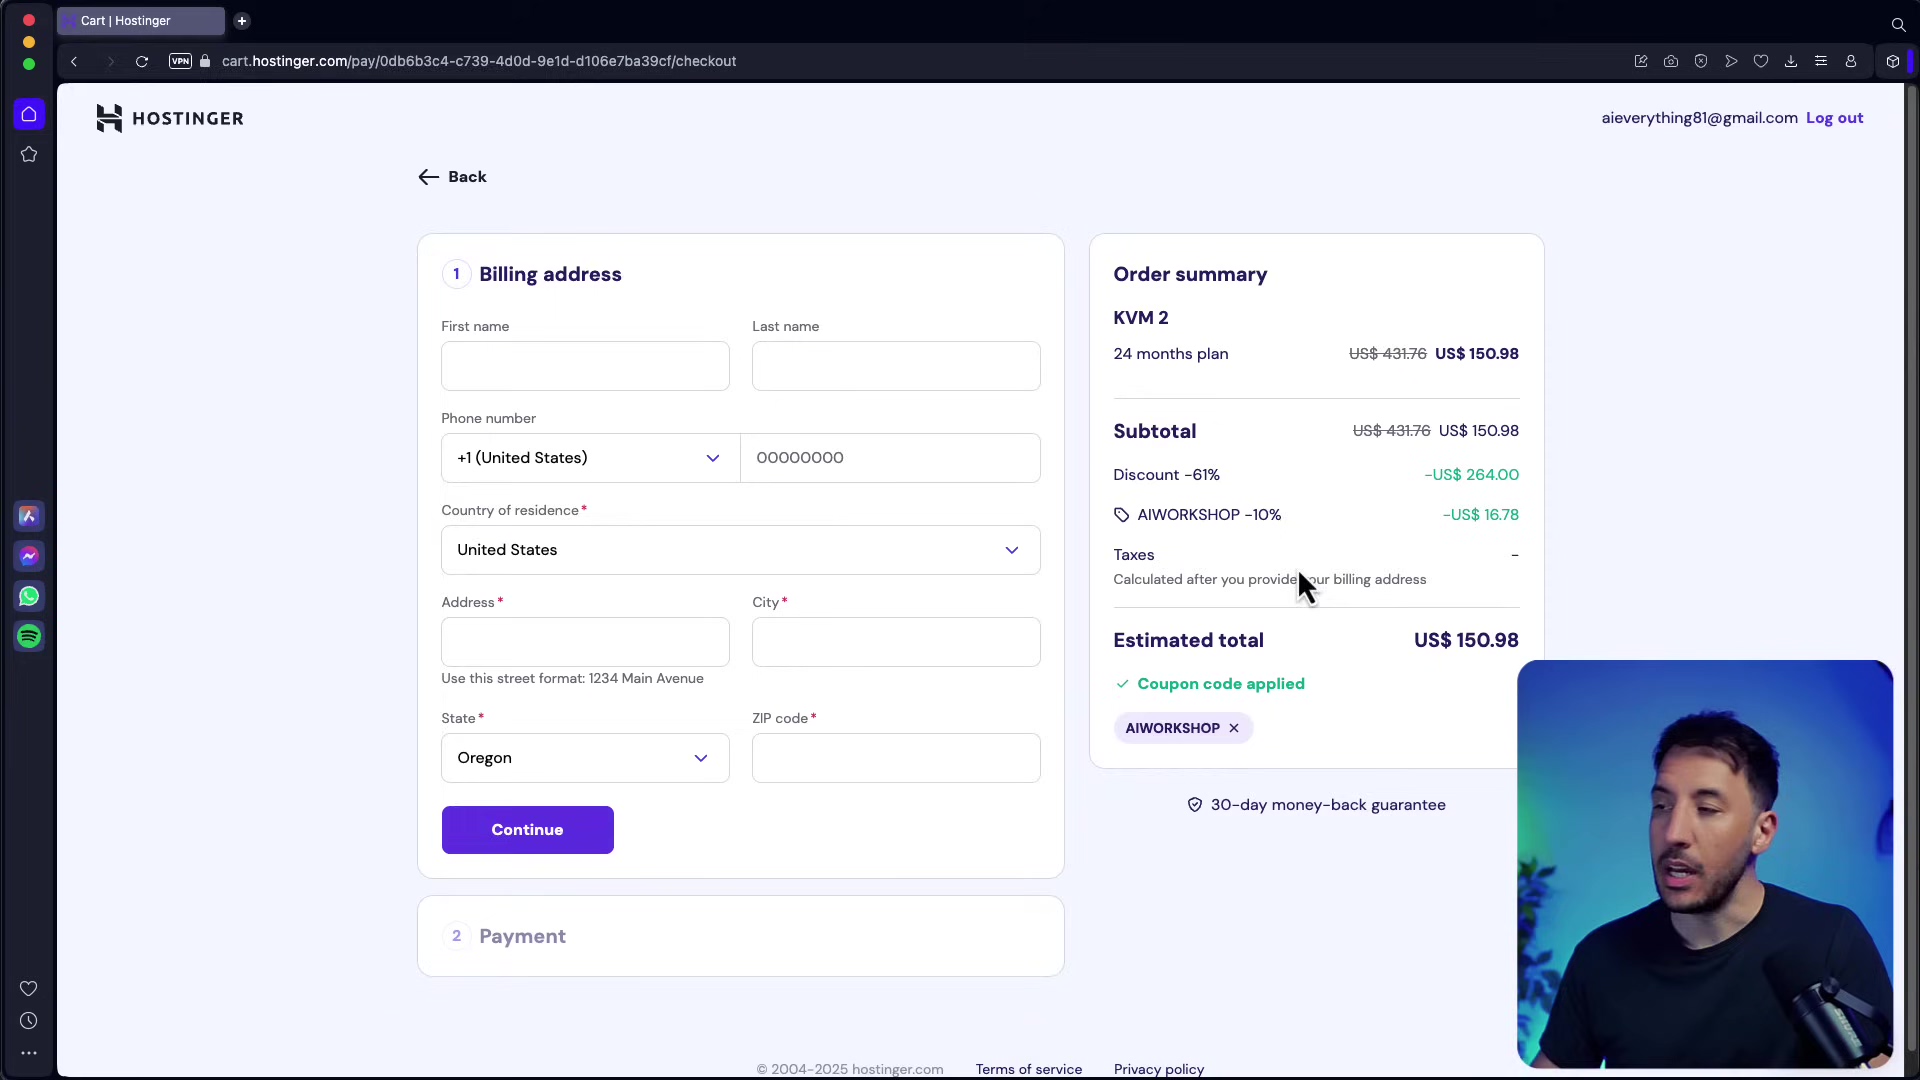The image size is (1920, 1080).
Task: Open the sidebar heart pinboards icon
Action: tap(29, 988)
